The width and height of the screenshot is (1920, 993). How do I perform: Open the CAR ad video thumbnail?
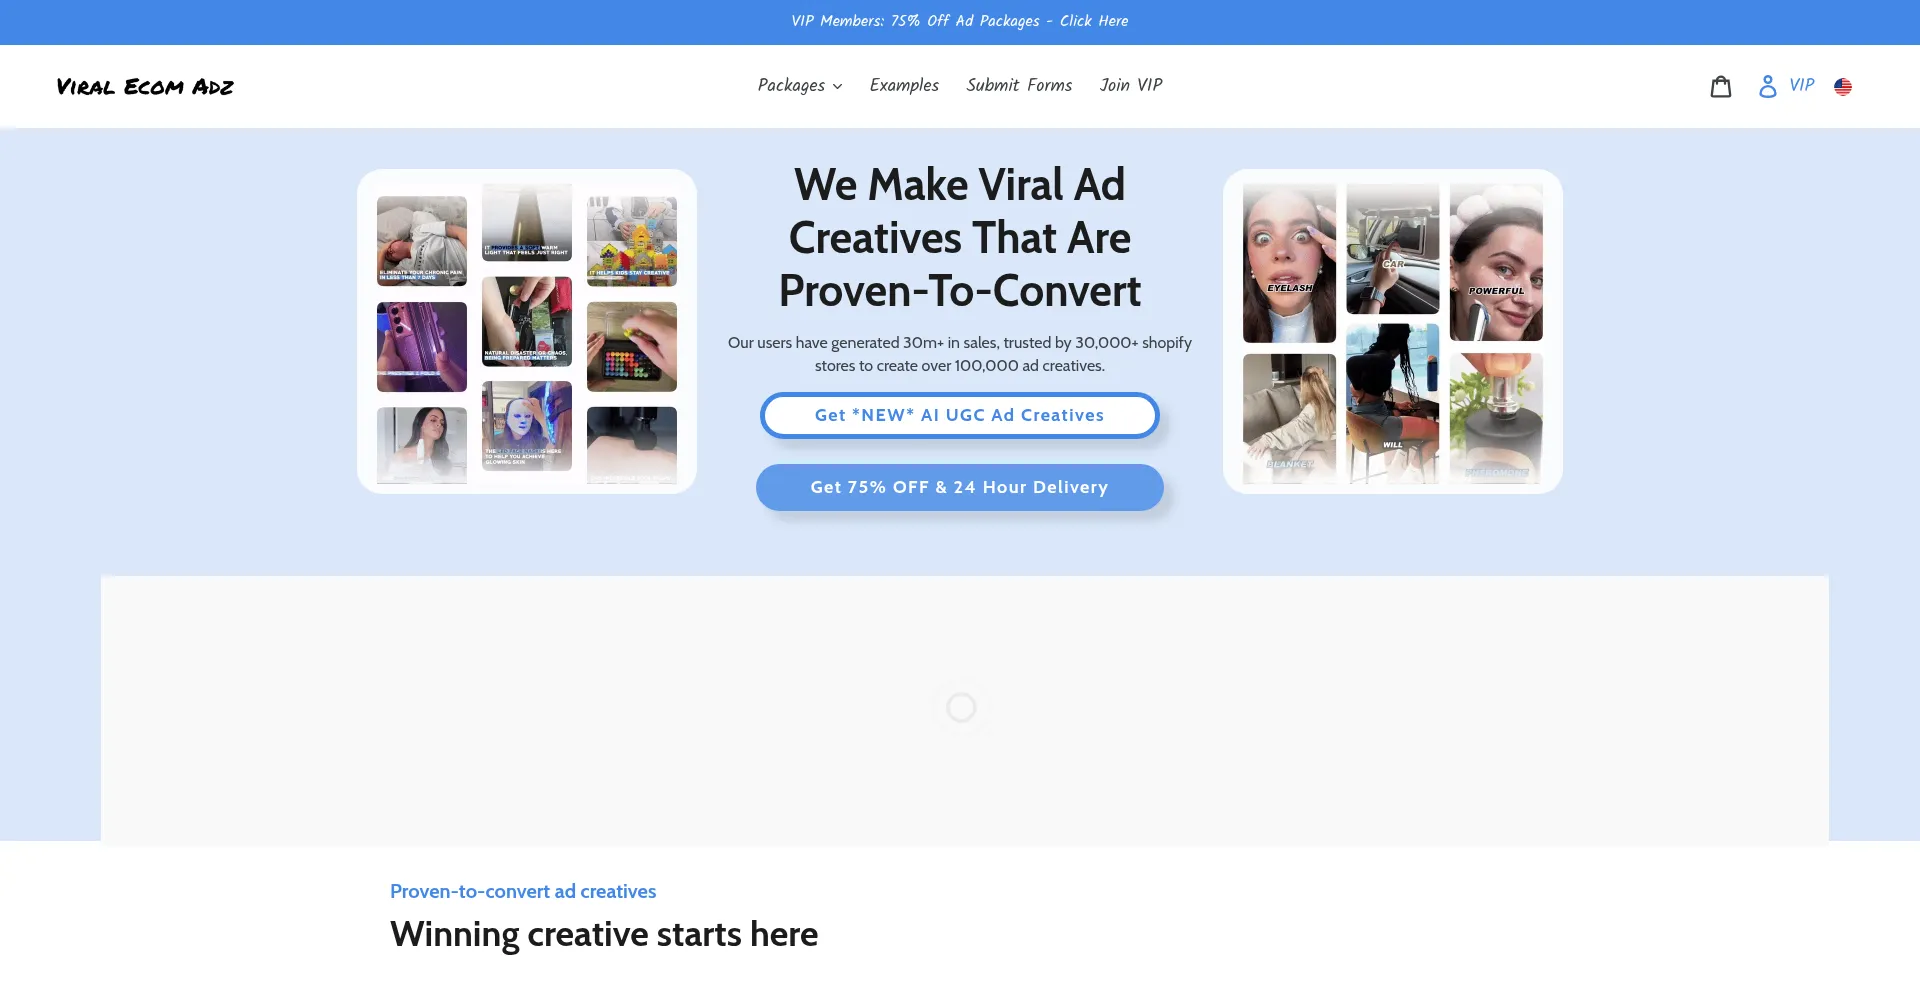[1392, 248]
